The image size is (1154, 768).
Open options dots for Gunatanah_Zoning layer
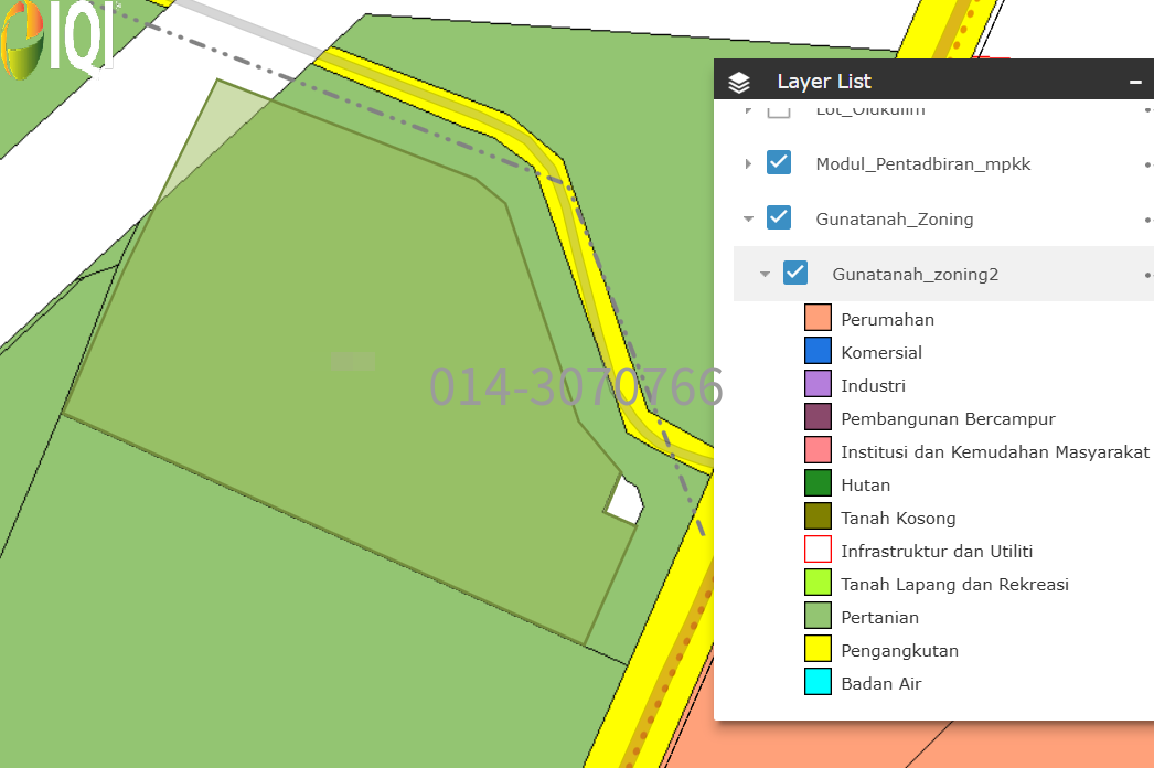(x=1148, y=219)
